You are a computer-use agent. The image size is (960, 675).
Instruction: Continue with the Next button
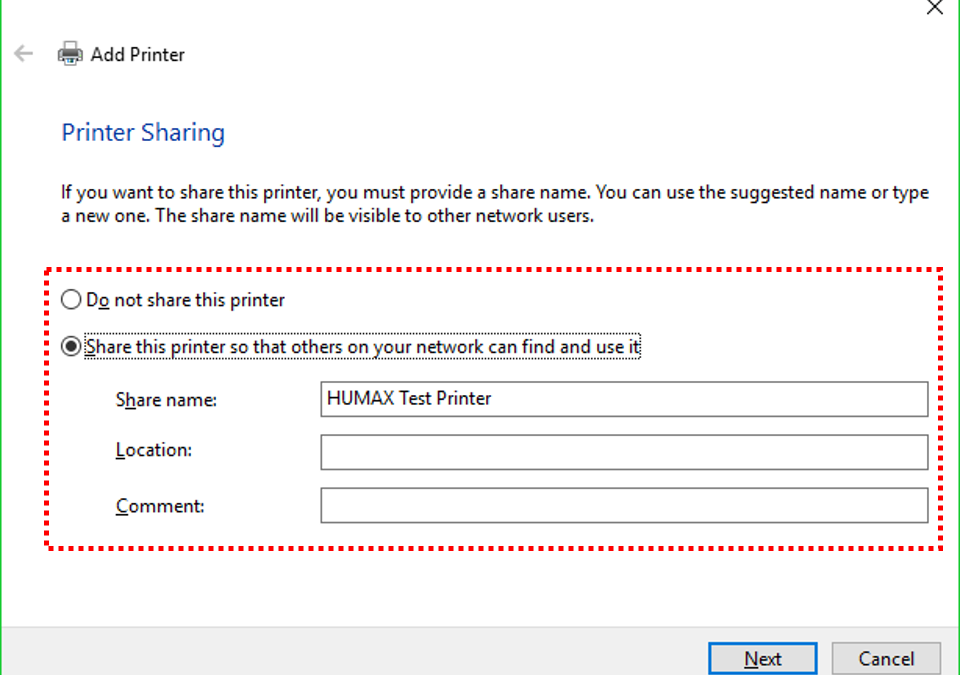click(x=762, y=658)
